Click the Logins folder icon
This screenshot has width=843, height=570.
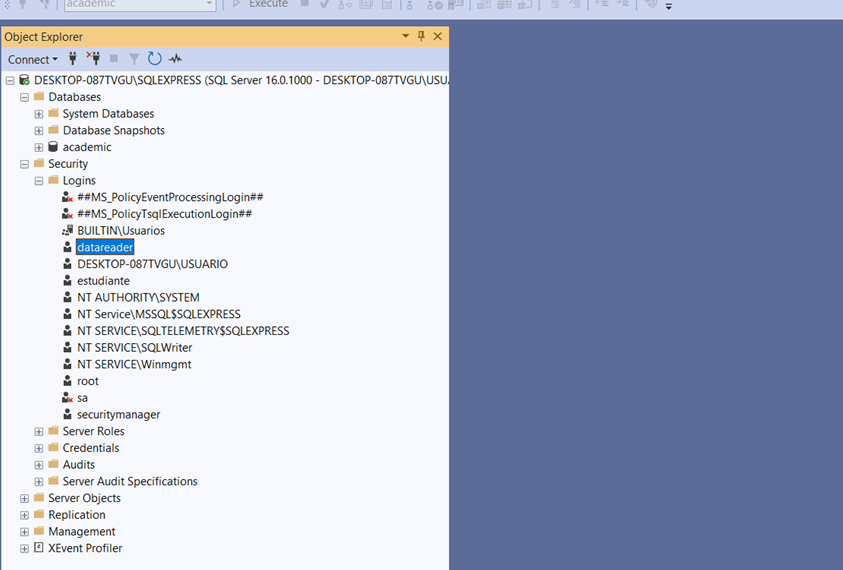(x=53, y=180)
